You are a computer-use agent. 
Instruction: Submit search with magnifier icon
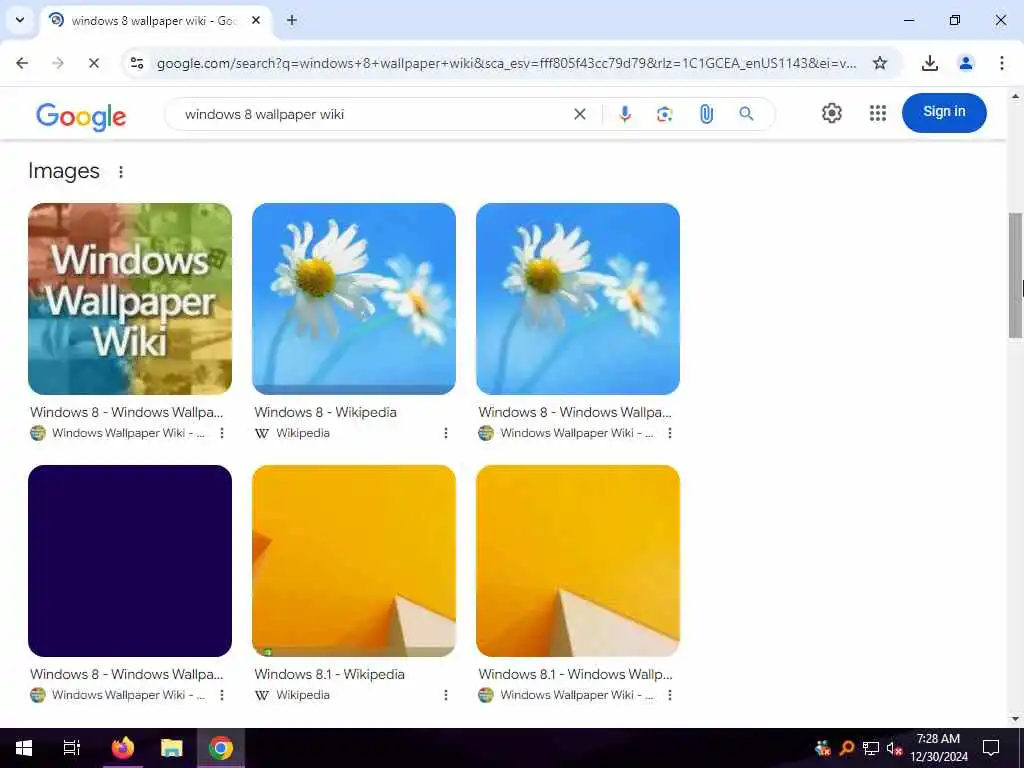(x=746, y=114)
